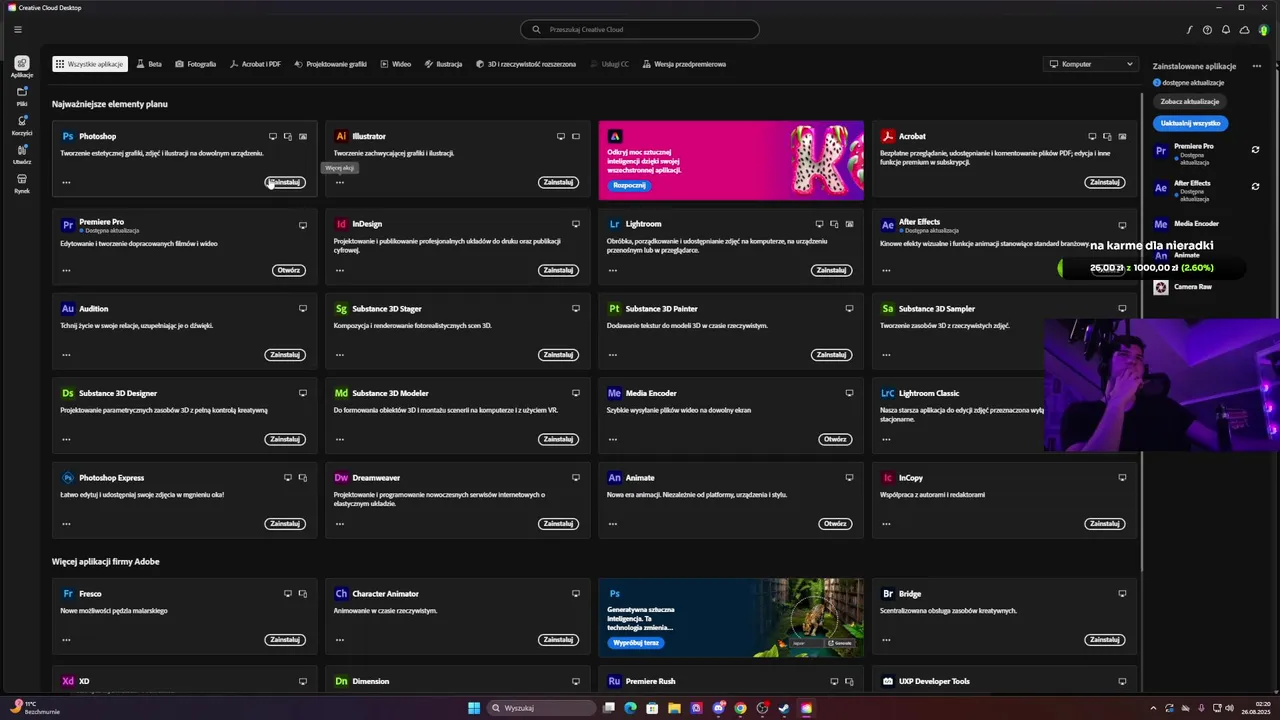Switch to the Projektowanie grafiki tab
This screenshot has height=720, width=1280.
point(330,64)
